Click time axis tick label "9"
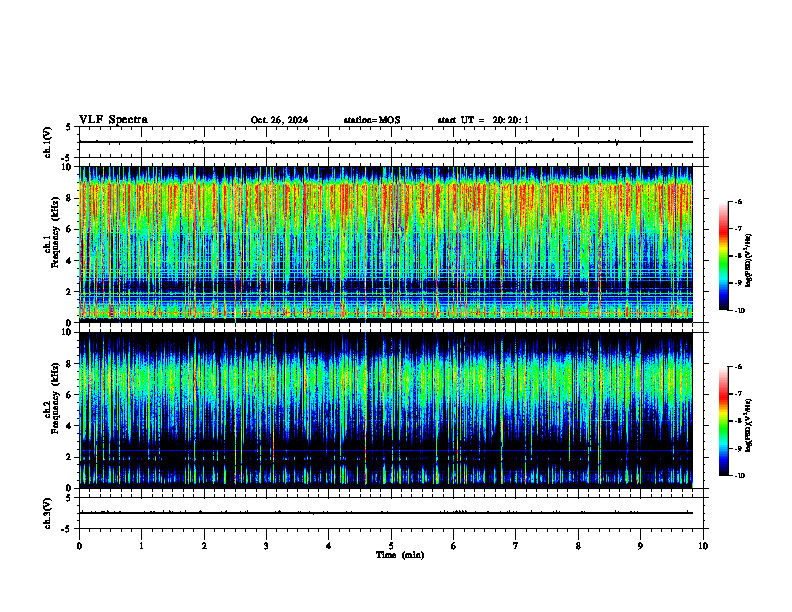 [640, 546]
